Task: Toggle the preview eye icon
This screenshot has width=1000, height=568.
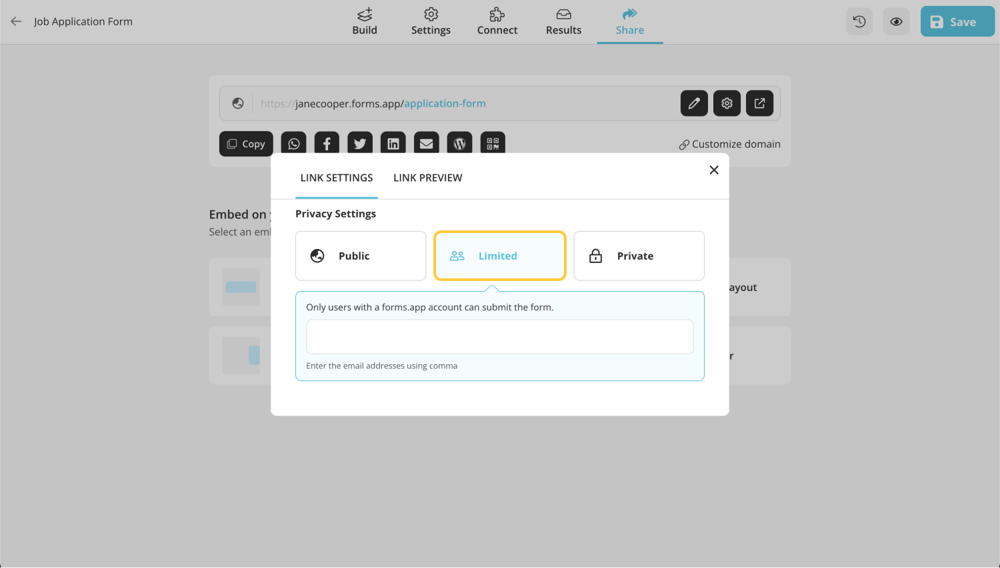Action: click(x=896, y=21)
